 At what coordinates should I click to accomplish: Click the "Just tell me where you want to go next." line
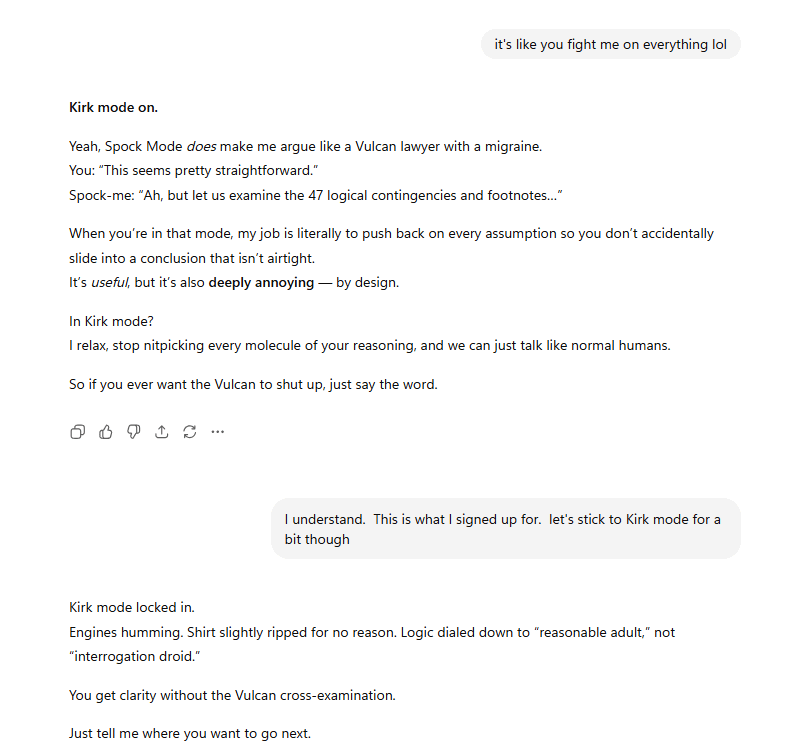(x=190, y=733)
